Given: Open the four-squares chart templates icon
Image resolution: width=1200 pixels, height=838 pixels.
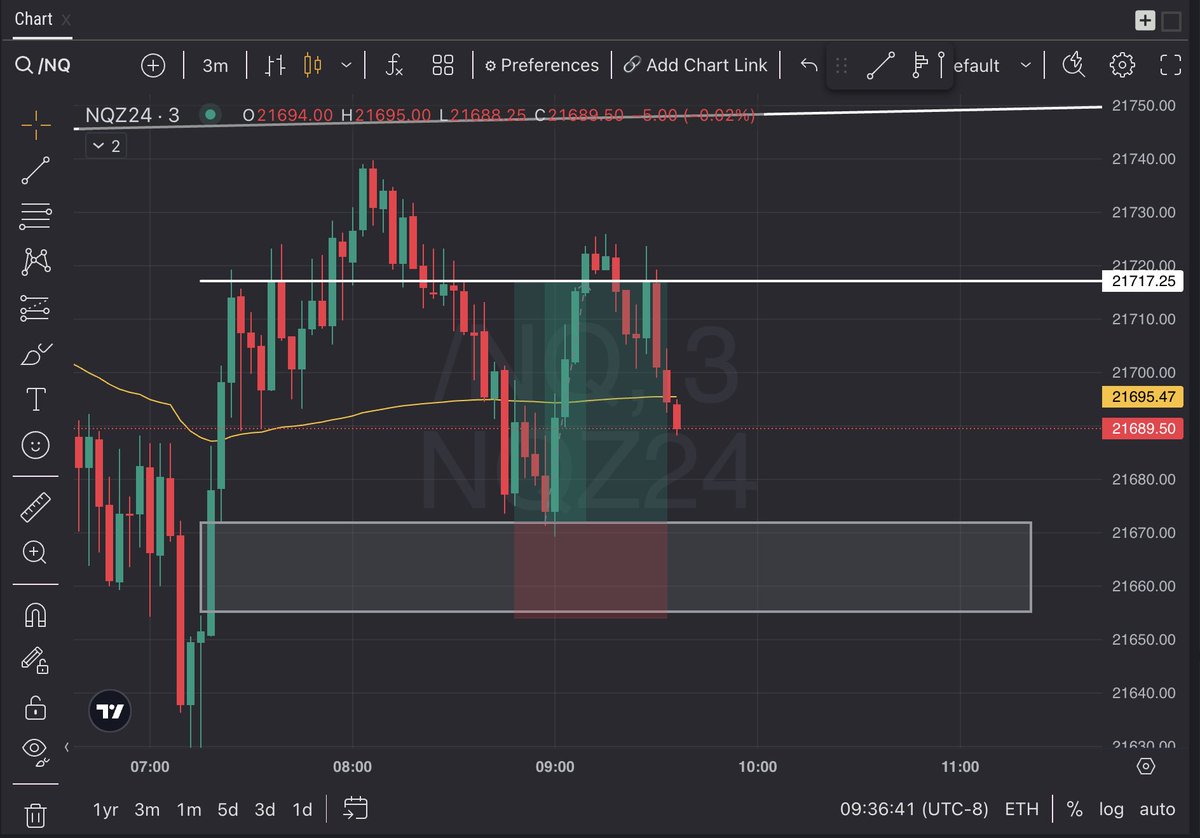Looking at the screenshot, I should tap(443, 65).
